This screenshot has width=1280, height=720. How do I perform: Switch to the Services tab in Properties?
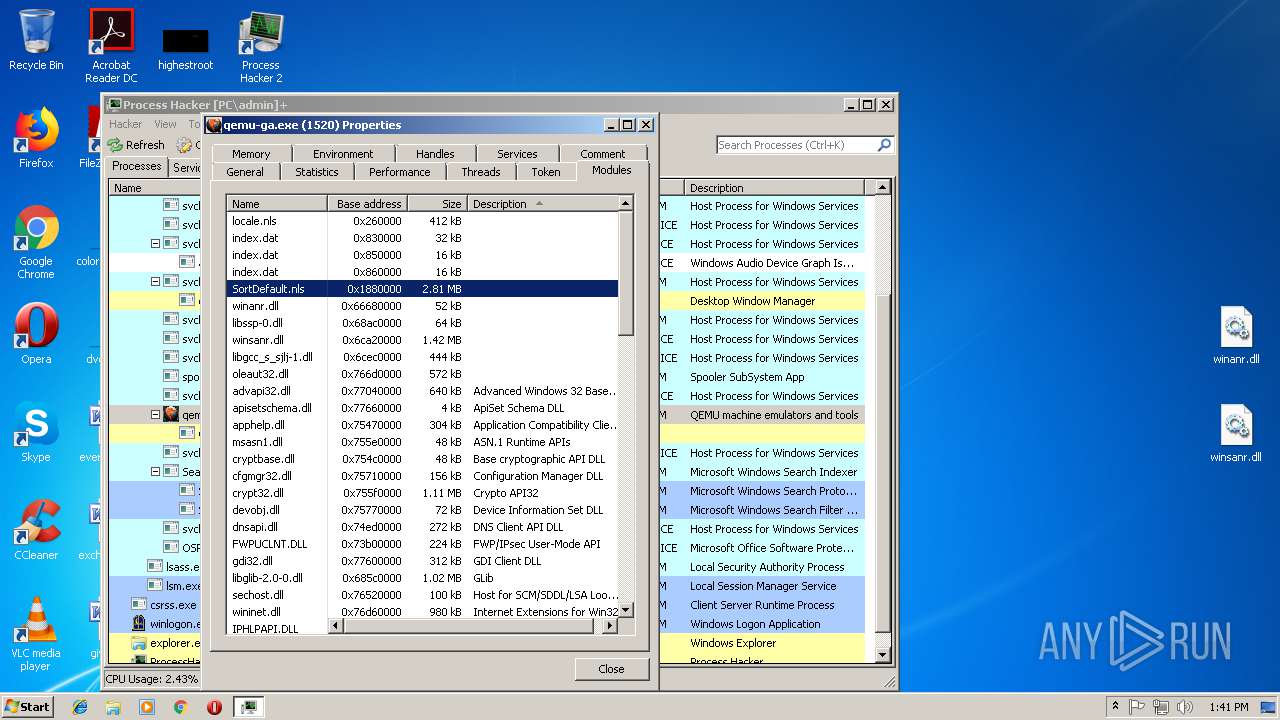point(517,154)
